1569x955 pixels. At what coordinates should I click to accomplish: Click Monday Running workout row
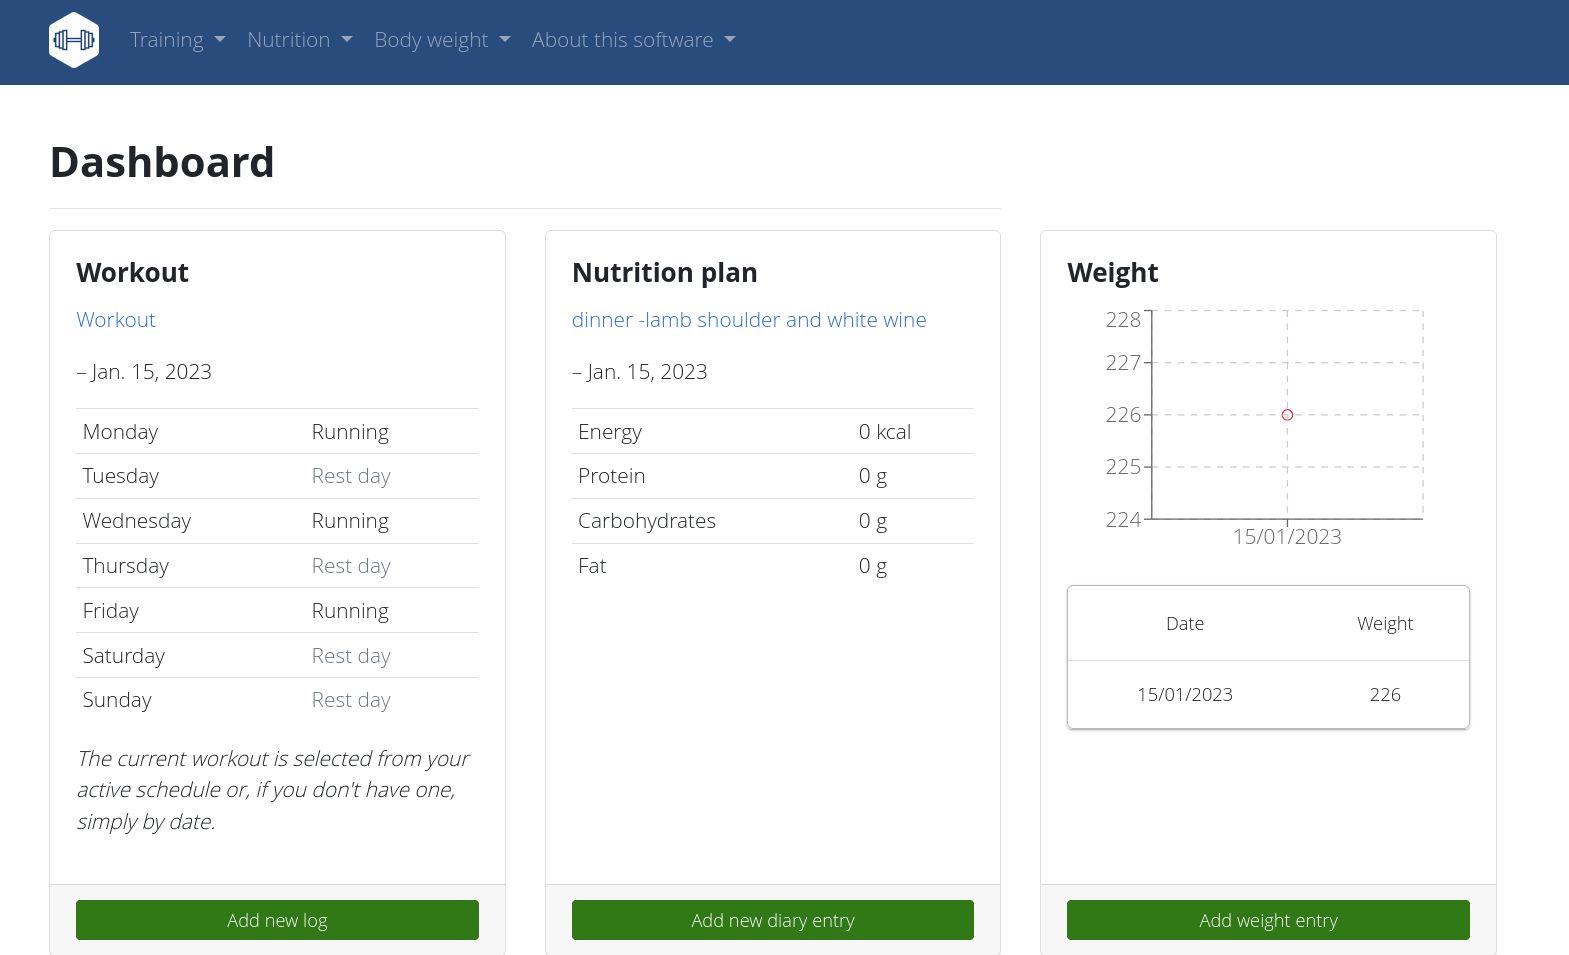[x=277, y=432]
